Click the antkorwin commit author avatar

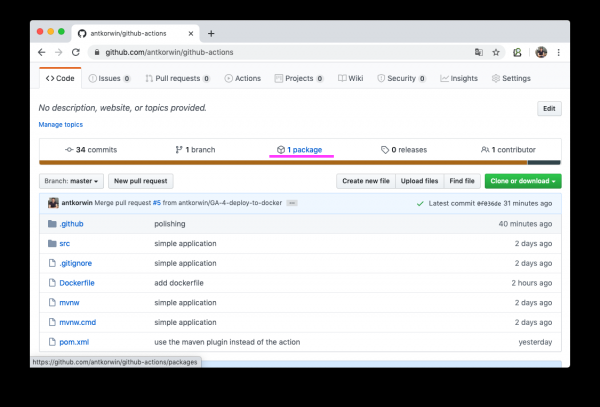click(53, 203)
